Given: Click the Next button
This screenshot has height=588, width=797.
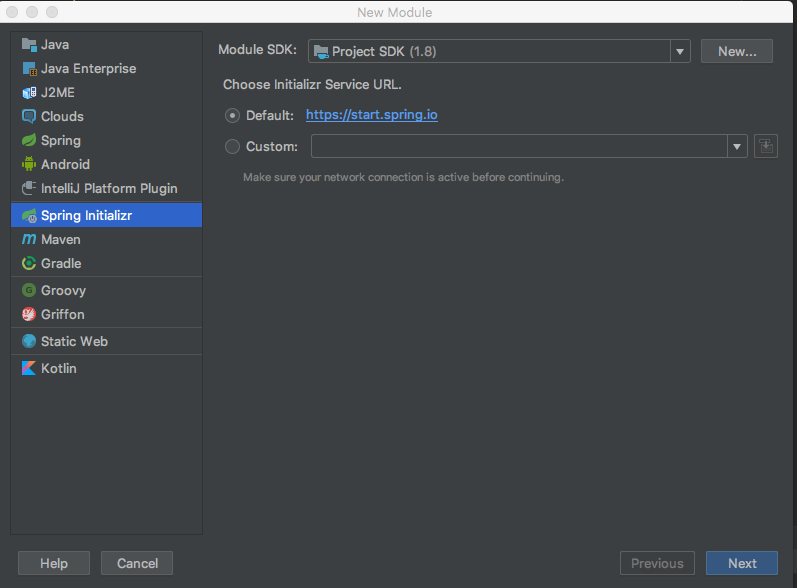Looking at the screenshot, I should [x=742, y=563].
